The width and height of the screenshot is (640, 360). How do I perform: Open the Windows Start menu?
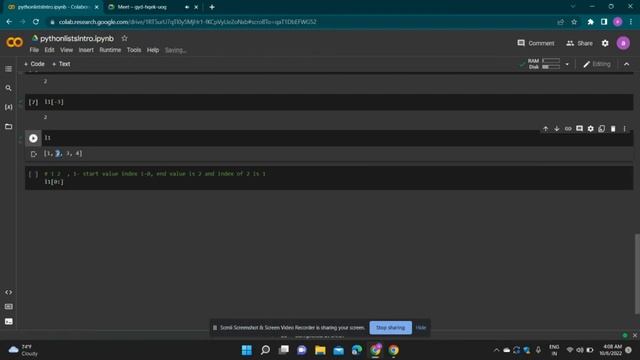coord(247,350)
